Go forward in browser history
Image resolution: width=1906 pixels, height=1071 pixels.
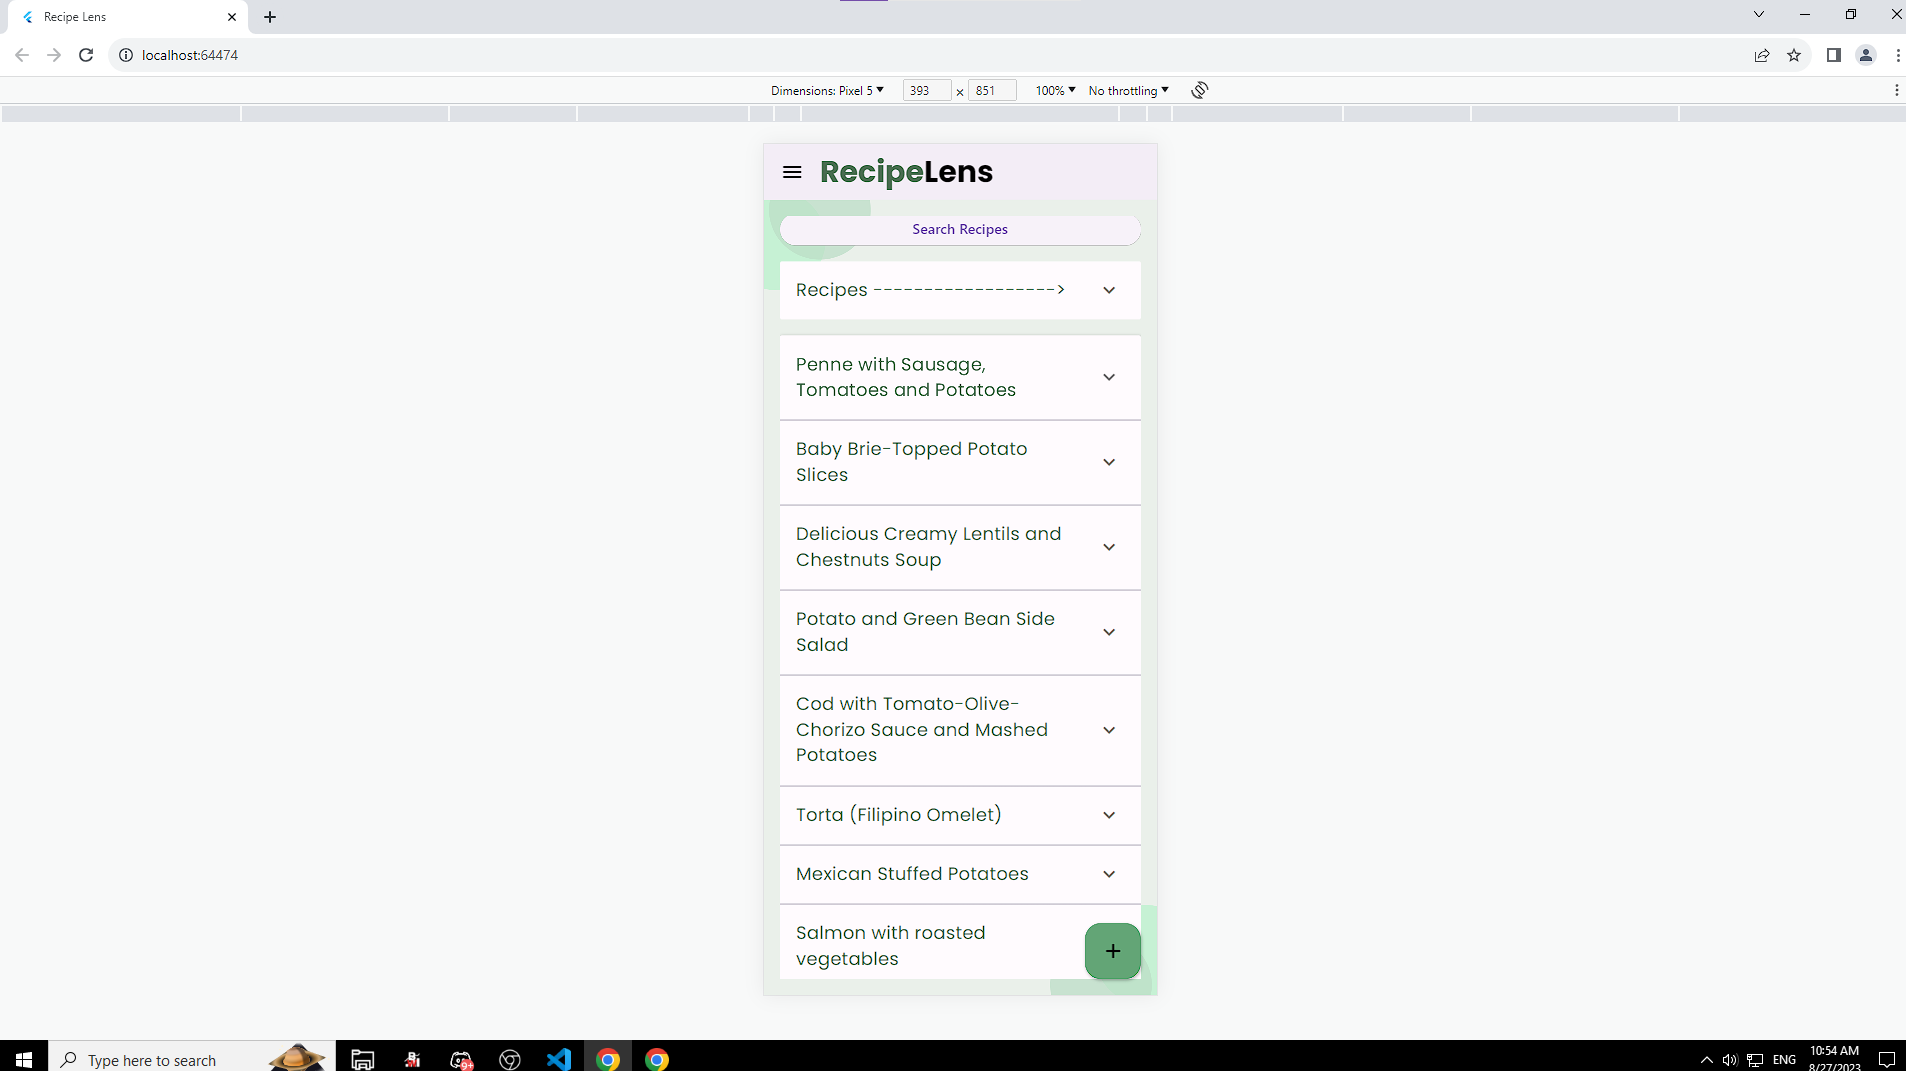point(54,55)
